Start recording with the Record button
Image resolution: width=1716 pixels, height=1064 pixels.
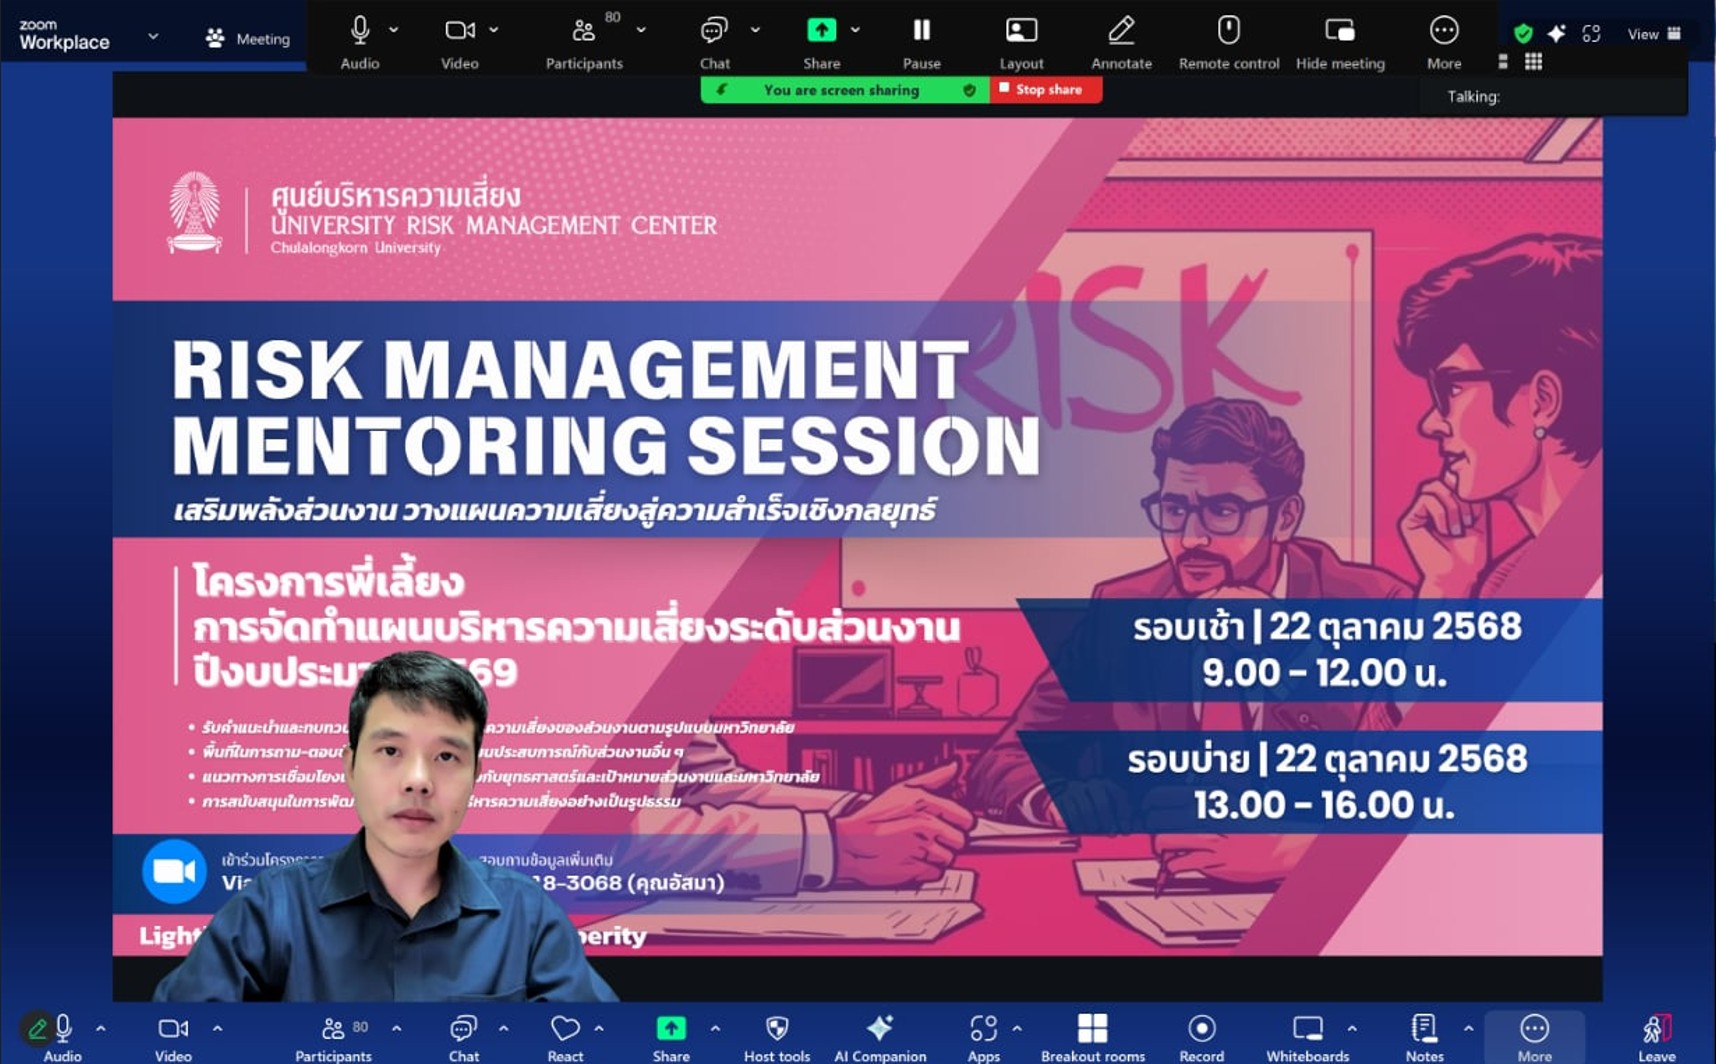click(1201, 1029)
